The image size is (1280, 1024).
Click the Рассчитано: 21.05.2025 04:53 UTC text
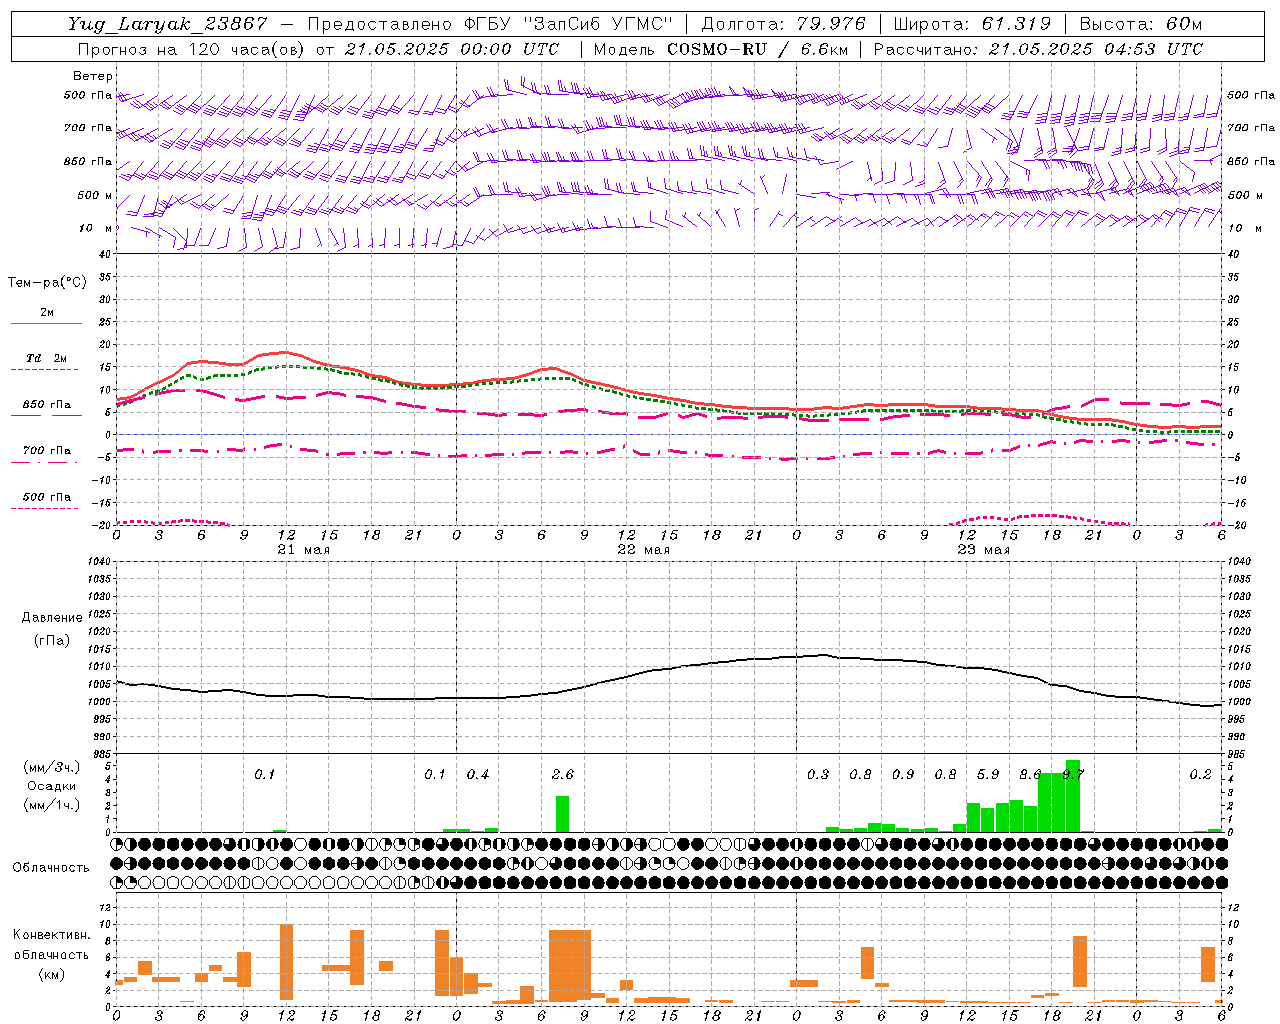point(1038,49)
